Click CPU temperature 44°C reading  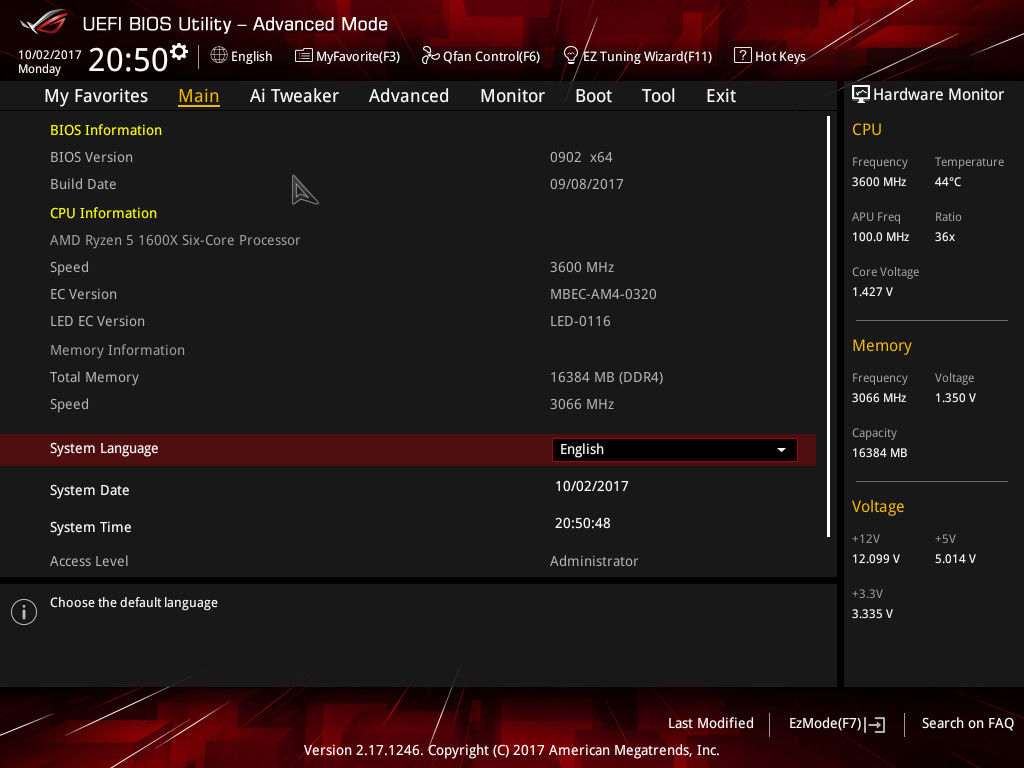pos(948,182)
